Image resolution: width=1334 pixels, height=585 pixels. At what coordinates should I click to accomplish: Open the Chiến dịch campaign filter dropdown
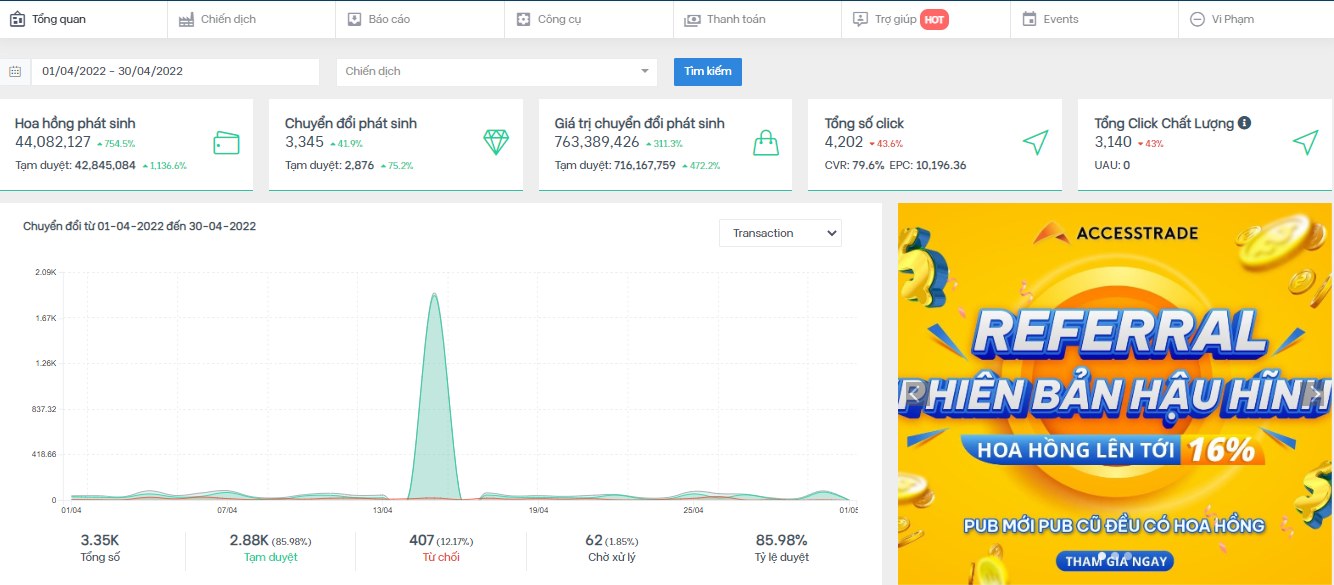point(497,72)
